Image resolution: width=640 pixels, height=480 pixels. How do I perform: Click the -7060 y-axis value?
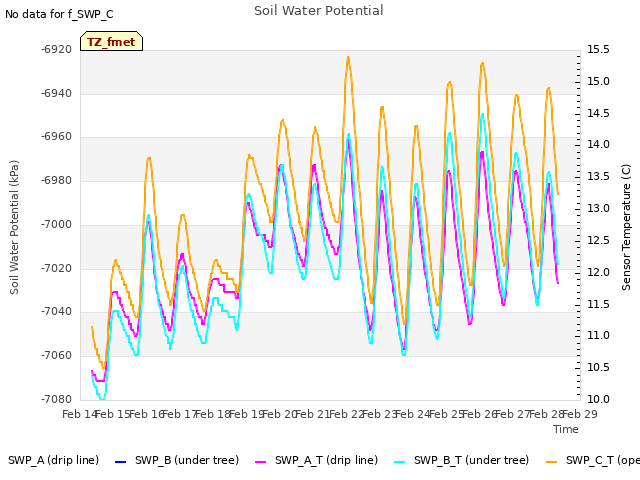[x=56, y=355]
